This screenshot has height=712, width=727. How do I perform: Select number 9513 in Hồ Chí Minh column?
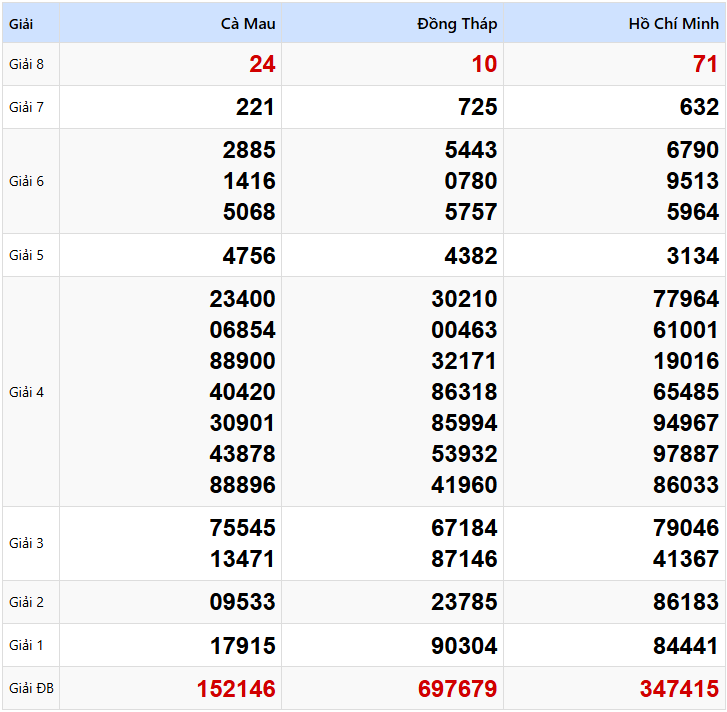[x=693, y=181]
